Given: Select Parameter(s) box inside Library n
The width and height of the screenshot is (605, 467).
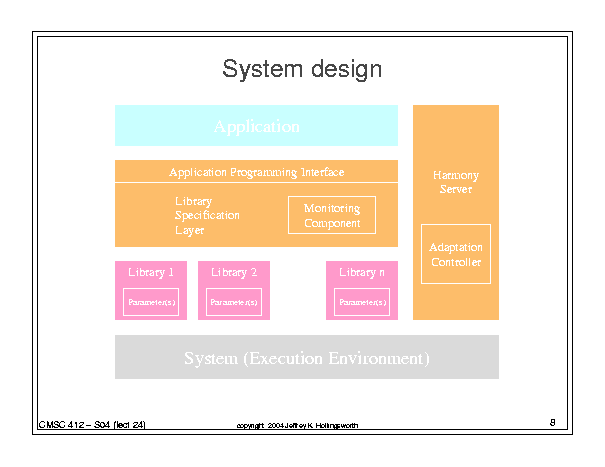Looking at the screenshot, I should pyautogui.click(x=362, y=302).
